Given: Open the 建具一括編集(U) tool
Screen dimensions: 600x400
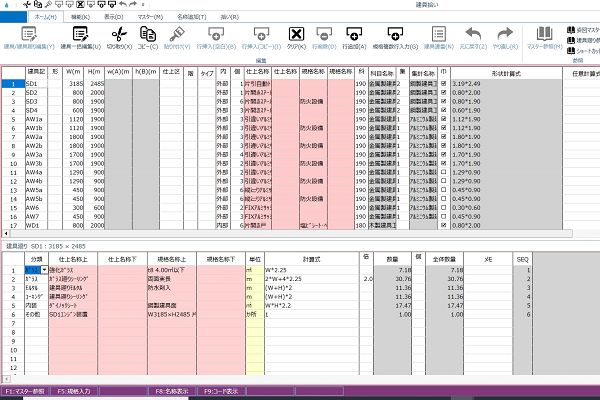Looking at the screenshot, I should (80, 38).
